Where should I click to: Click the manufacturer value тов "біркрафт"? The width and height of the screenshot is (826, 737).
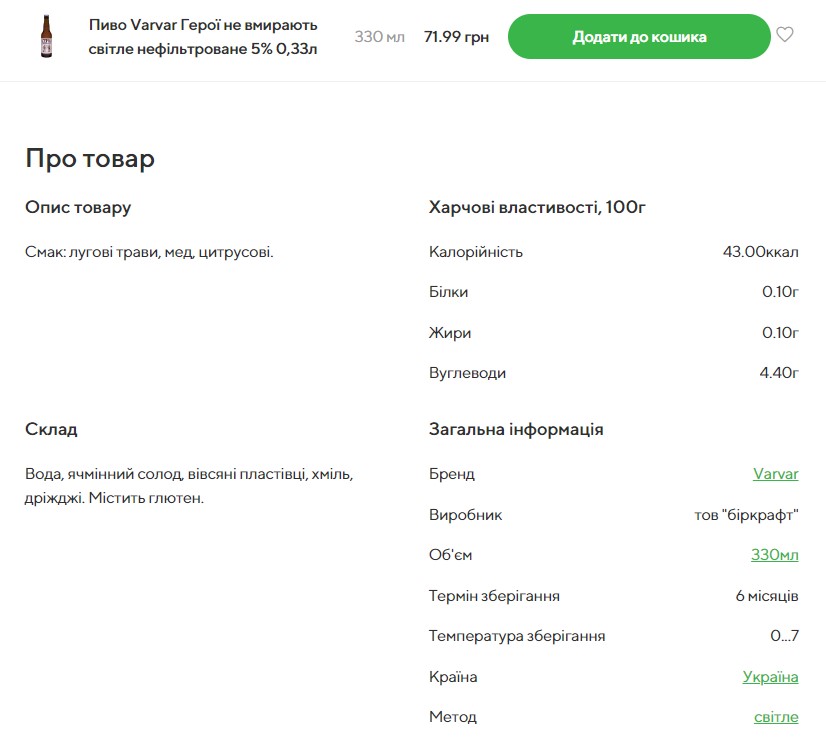click(746, 515)
